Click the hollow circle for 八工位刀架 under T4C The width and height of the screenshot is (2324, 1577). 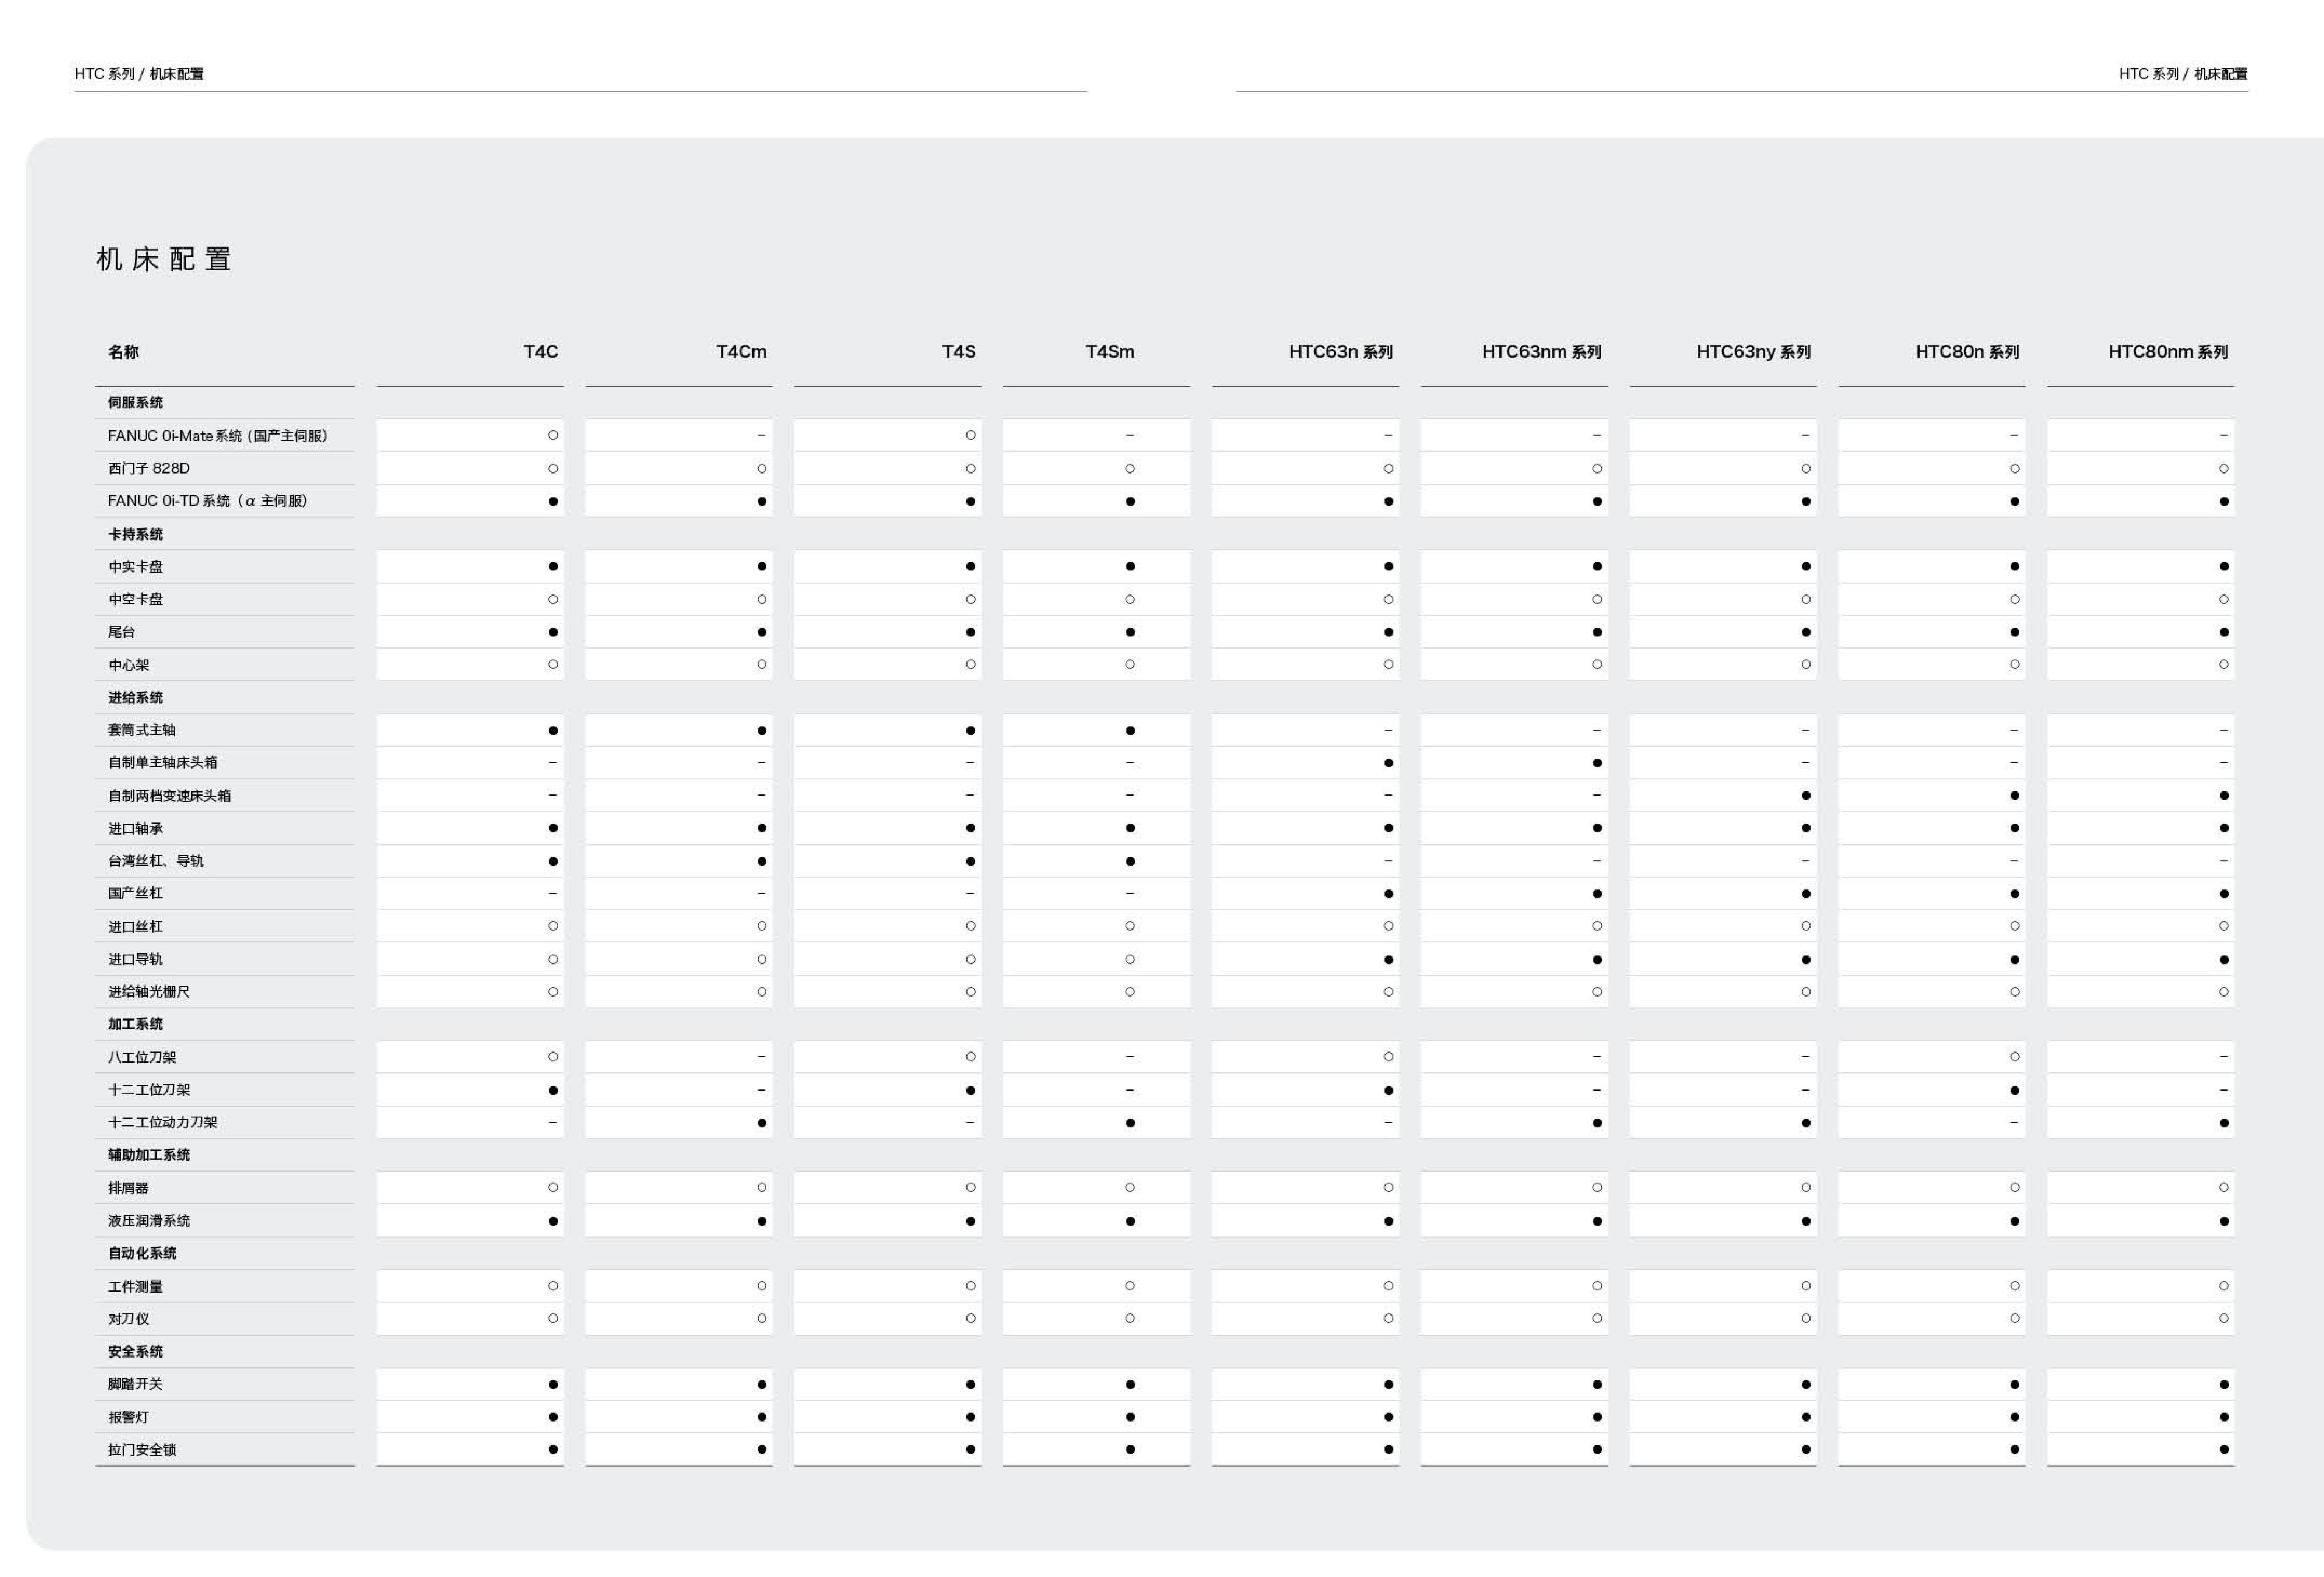(x=553, y=1056)
